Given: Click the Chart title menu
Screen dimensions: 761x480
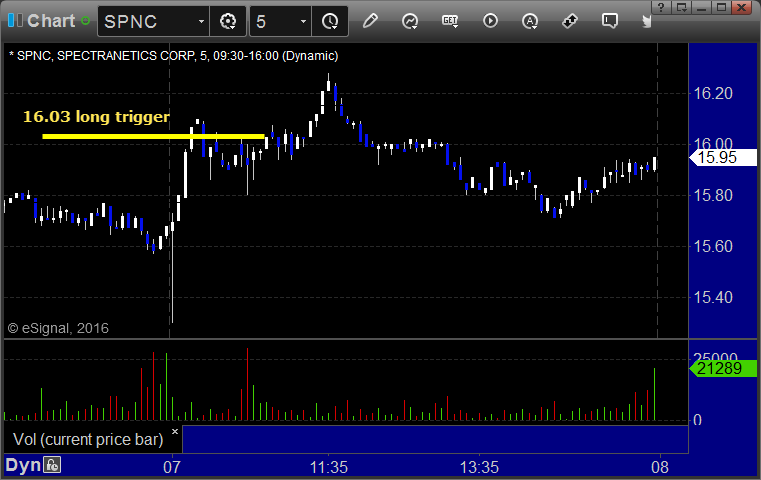Looking at the screenshot, I should 51,21.
